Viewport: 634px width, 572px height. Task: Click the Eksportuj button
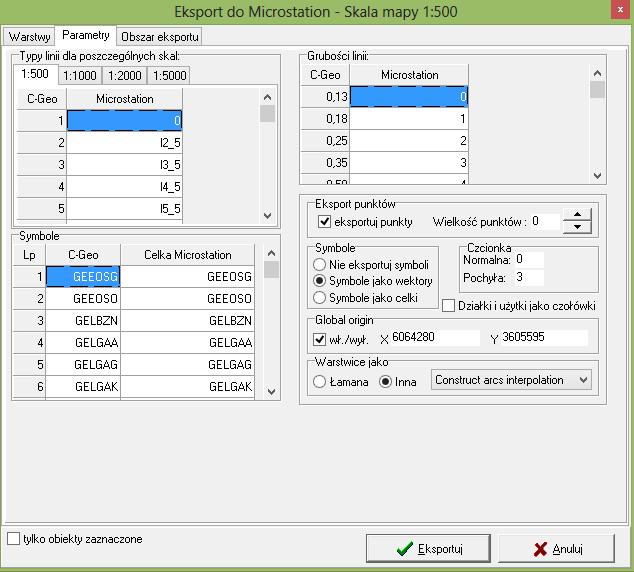(428, 549)
